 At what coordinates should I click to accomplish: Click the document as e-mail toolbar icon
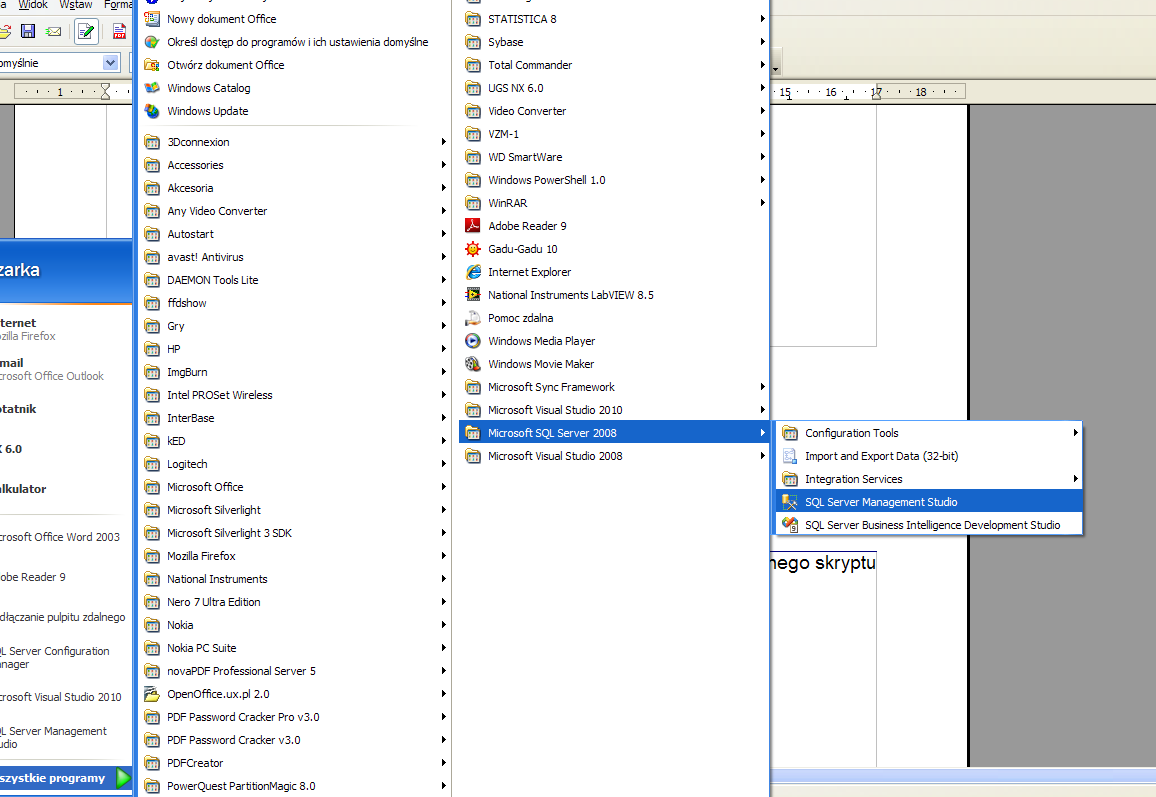(x=53, y=31)
